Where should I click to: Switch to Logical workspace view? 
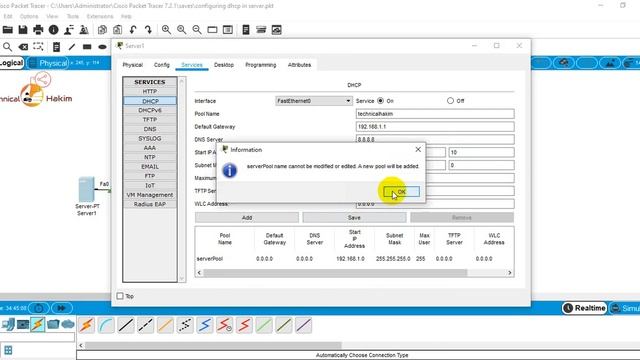(x=11, y=63)
